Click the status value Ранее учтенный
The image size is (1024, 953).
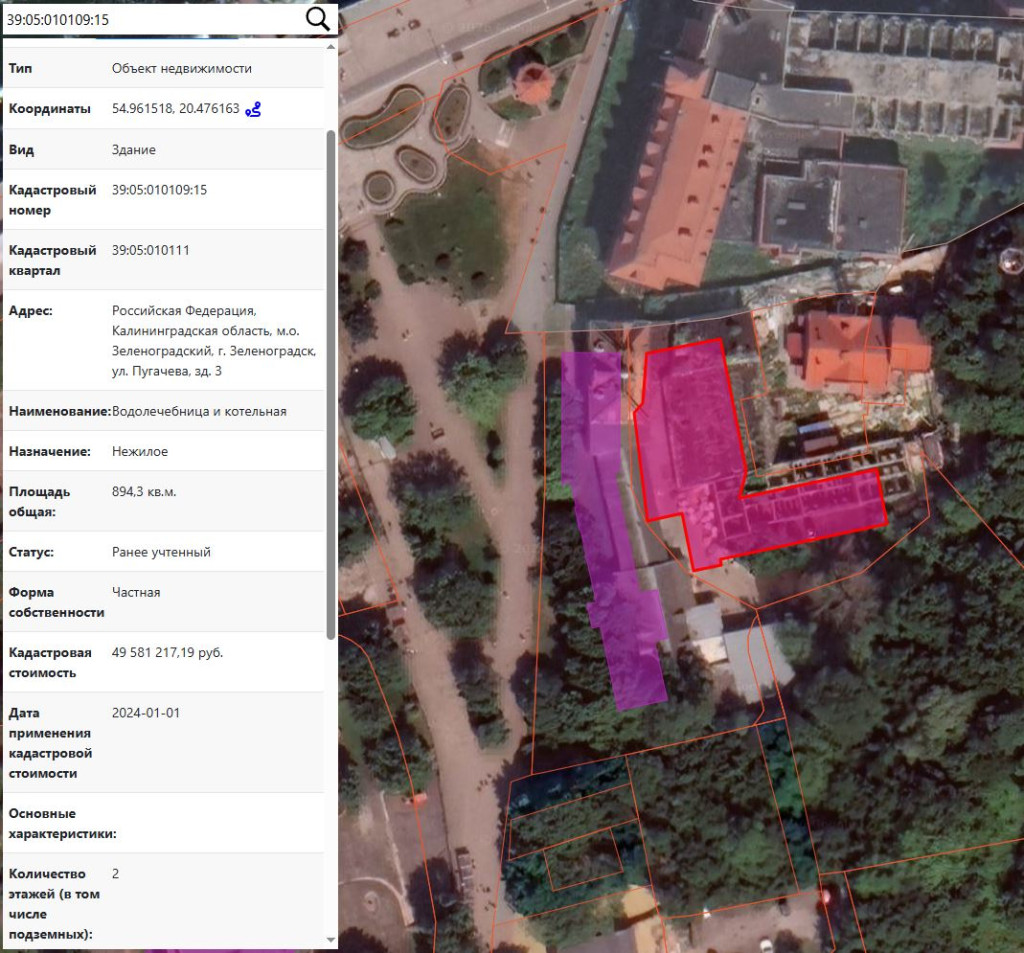[x=161, y=552]
